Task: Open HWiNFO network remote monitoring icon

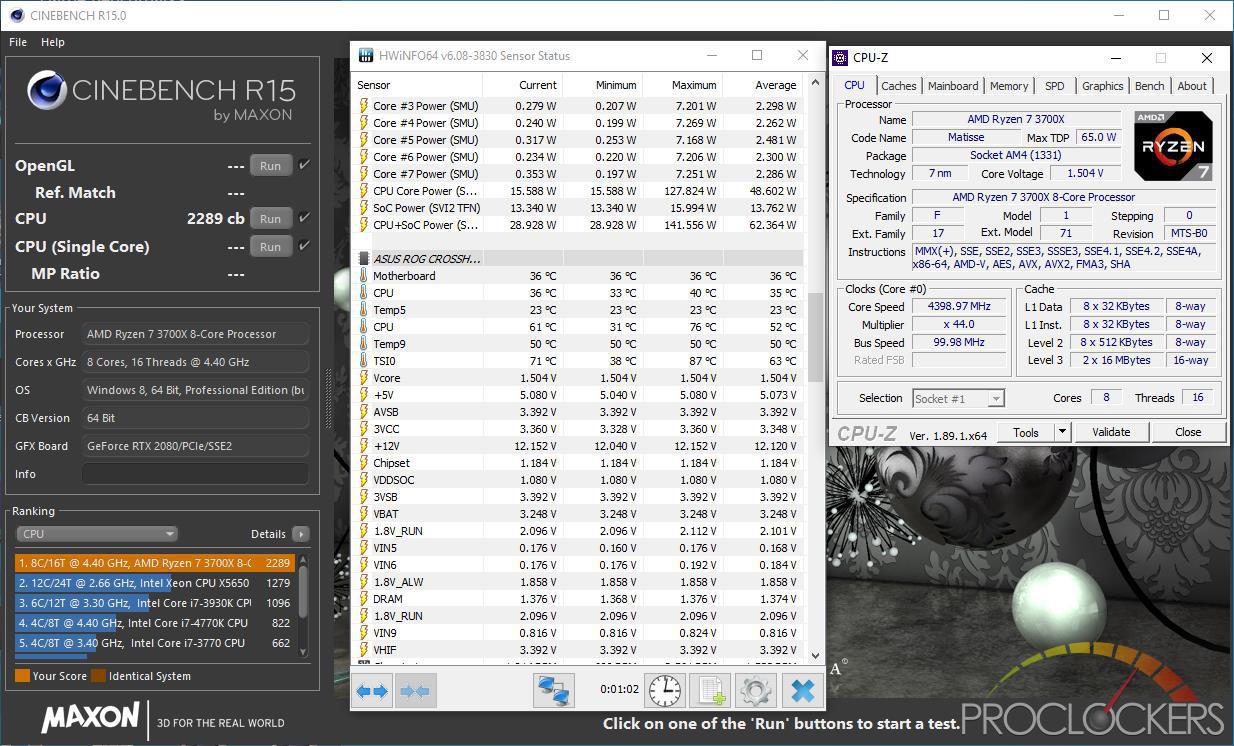Action: (553, 691)
